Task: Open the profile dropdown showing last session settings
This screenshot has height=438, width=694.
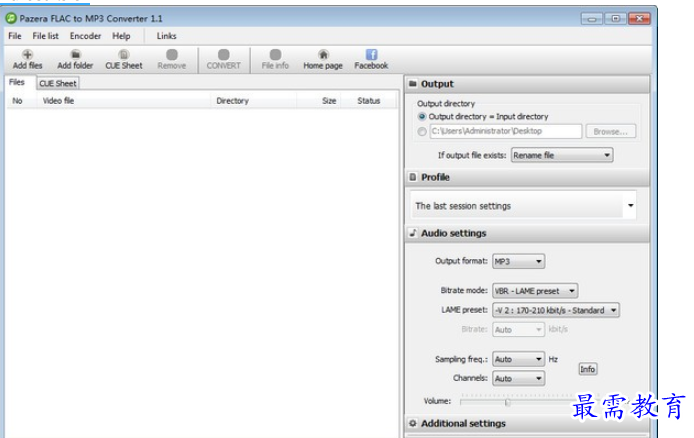Action: 524,206
